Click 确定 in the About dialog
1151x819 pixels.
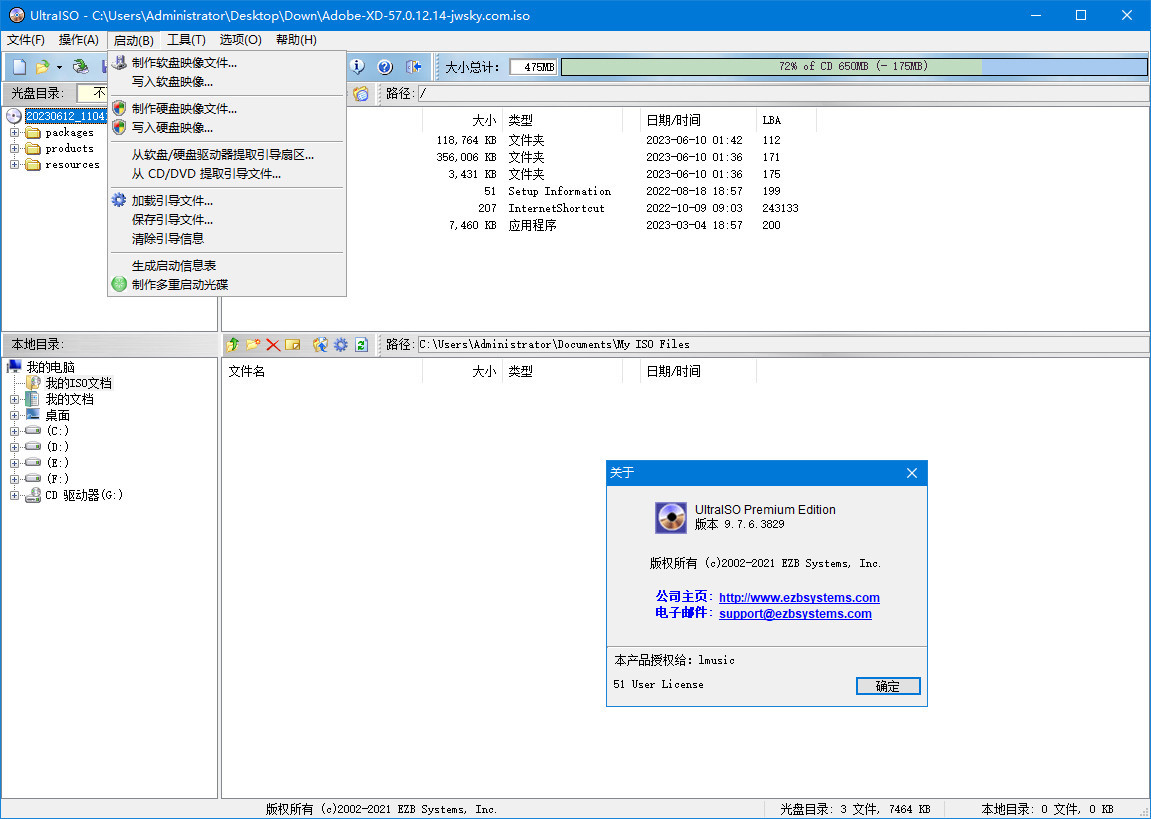(887, 686)
